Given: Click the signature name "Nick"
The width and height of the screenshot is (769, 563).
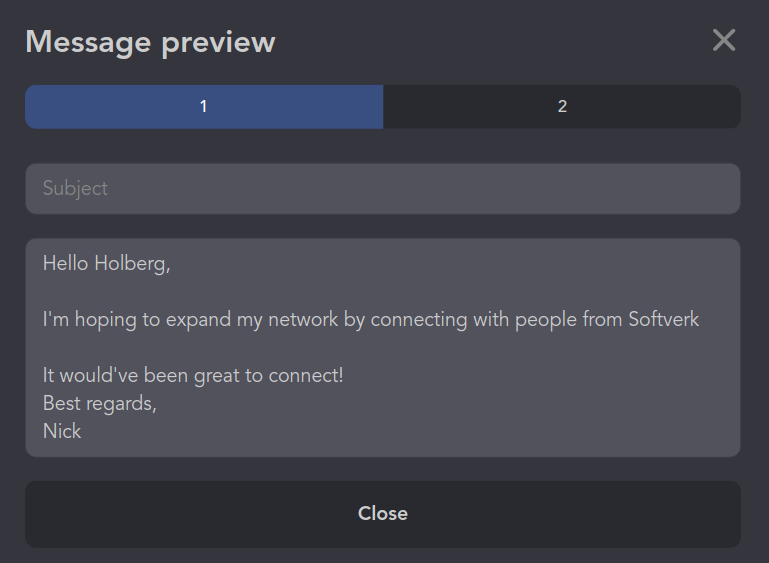Looking at the screenshot, I should (x=62, y=432).
